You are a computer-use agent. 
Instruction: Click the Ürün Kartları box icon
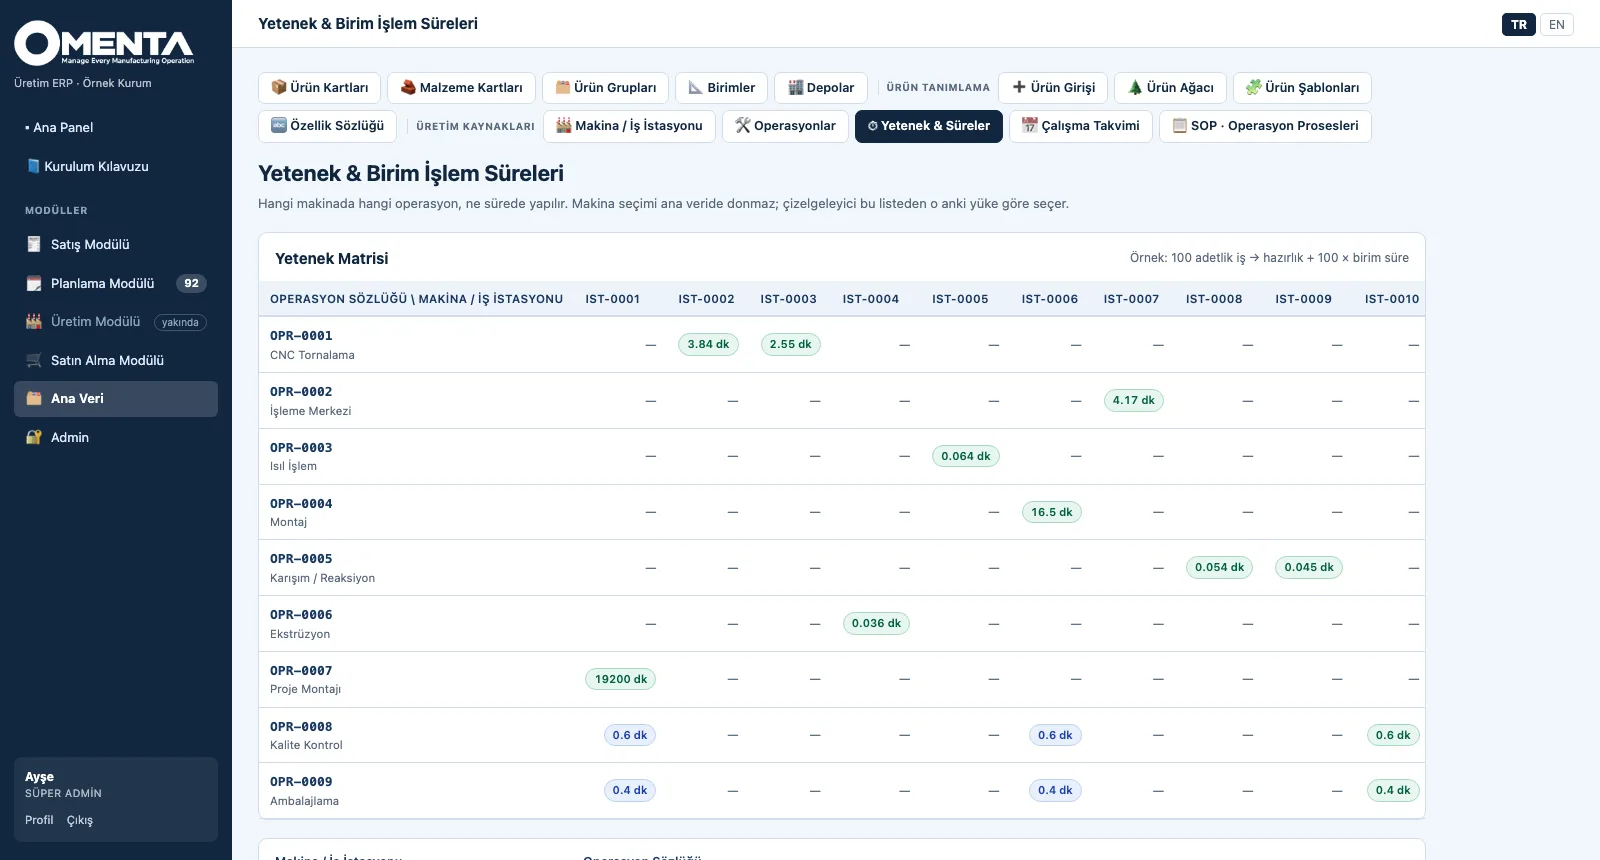pos(279,88)
